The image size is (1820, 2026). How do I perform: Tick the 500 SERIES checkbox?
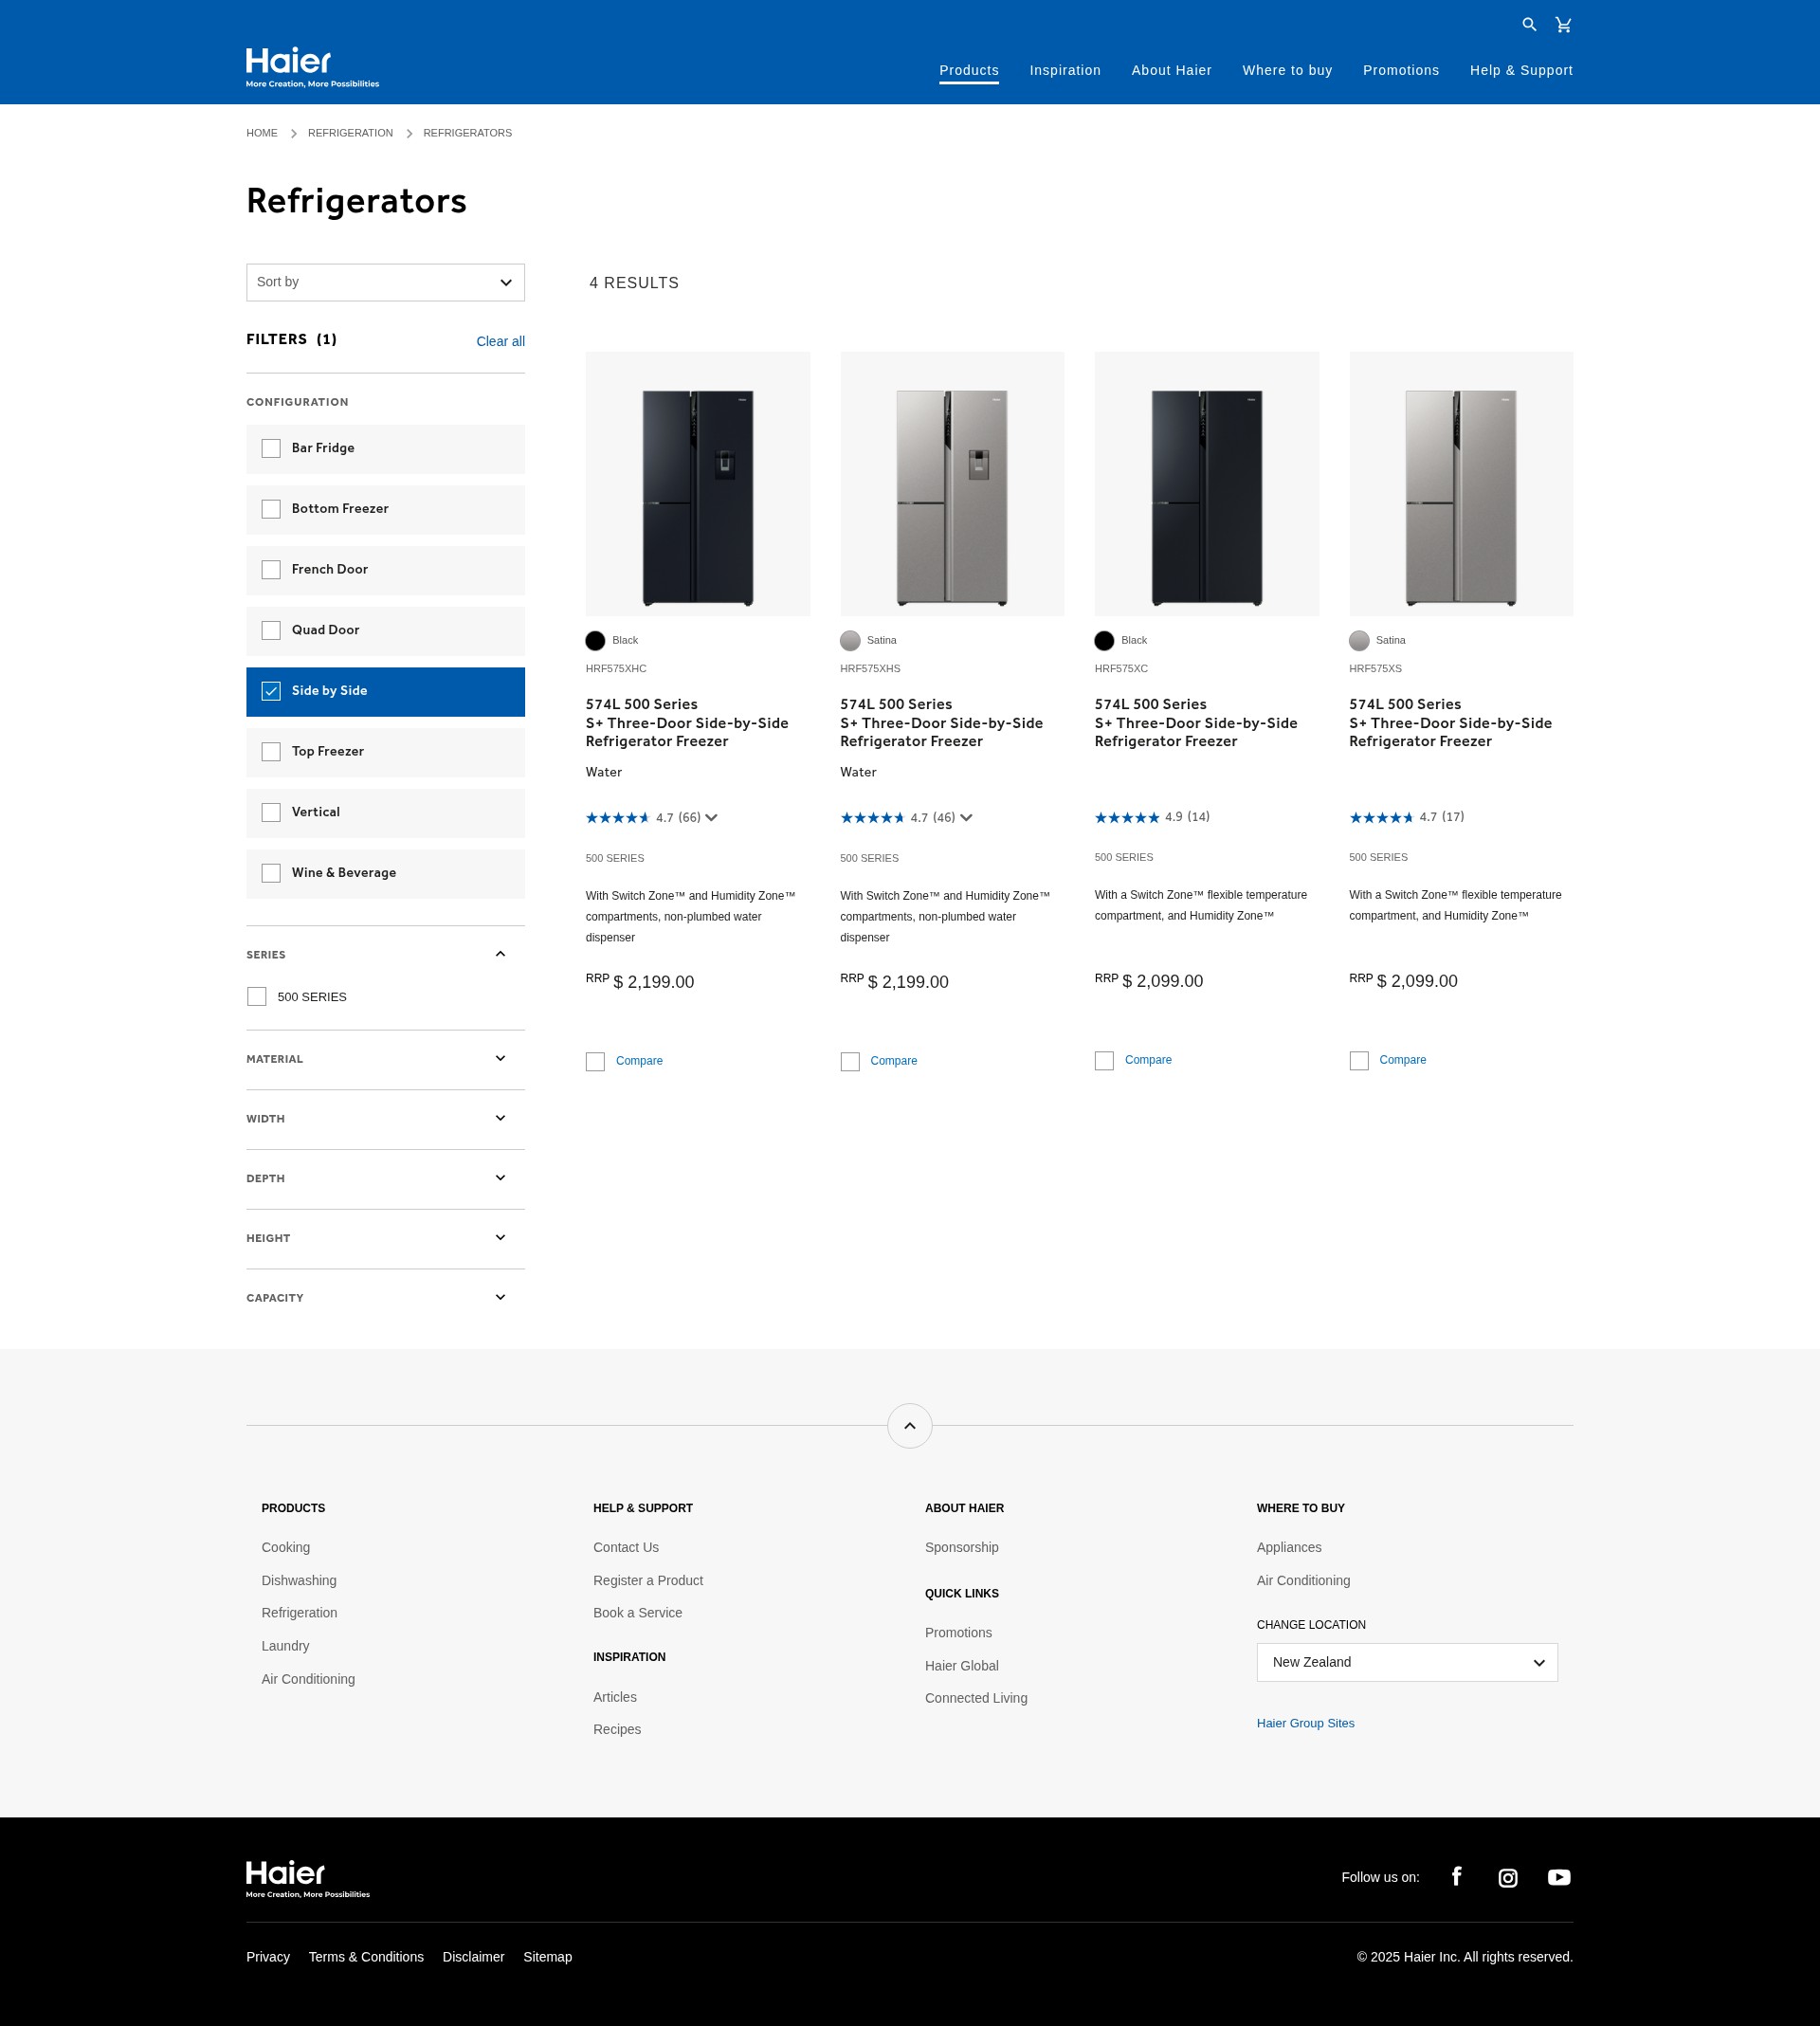[257, 997]
